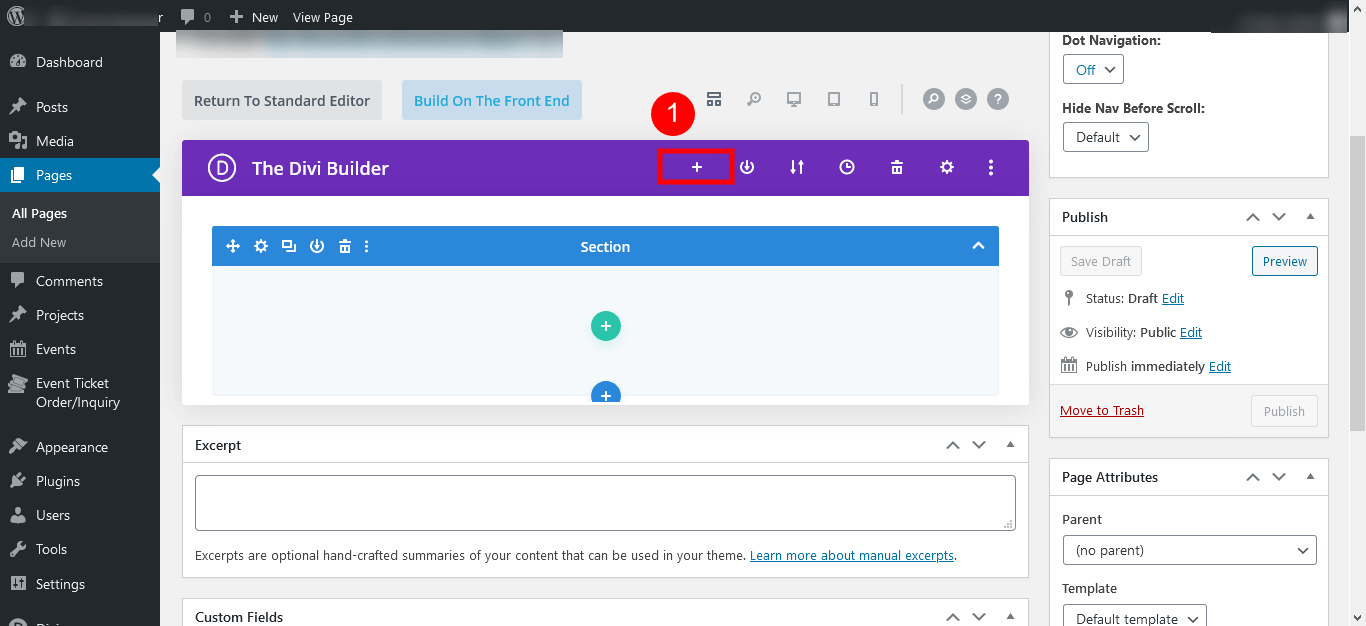Edit the Visibility Public link
The width and height of the screenshot is (1366, 626).
pyautogui.click(x=1191, y=332)
